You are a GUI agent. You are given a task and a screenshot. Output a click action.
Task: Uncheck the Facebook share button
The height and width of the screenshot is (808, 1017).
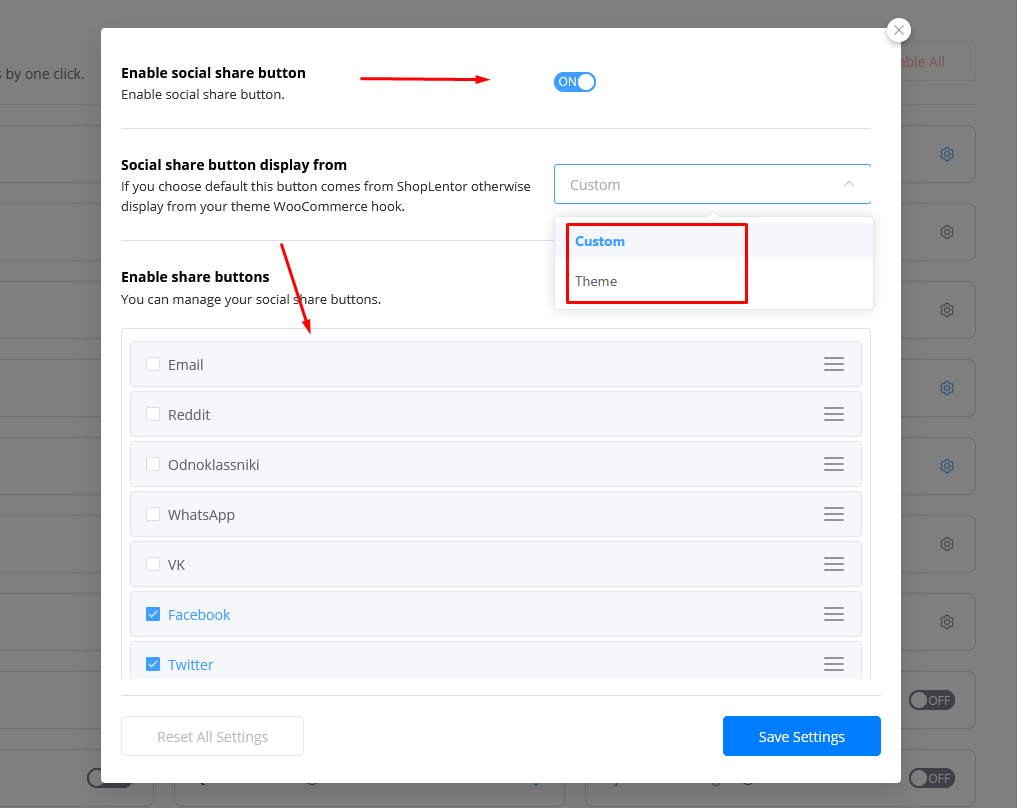(x=153, y=614)
